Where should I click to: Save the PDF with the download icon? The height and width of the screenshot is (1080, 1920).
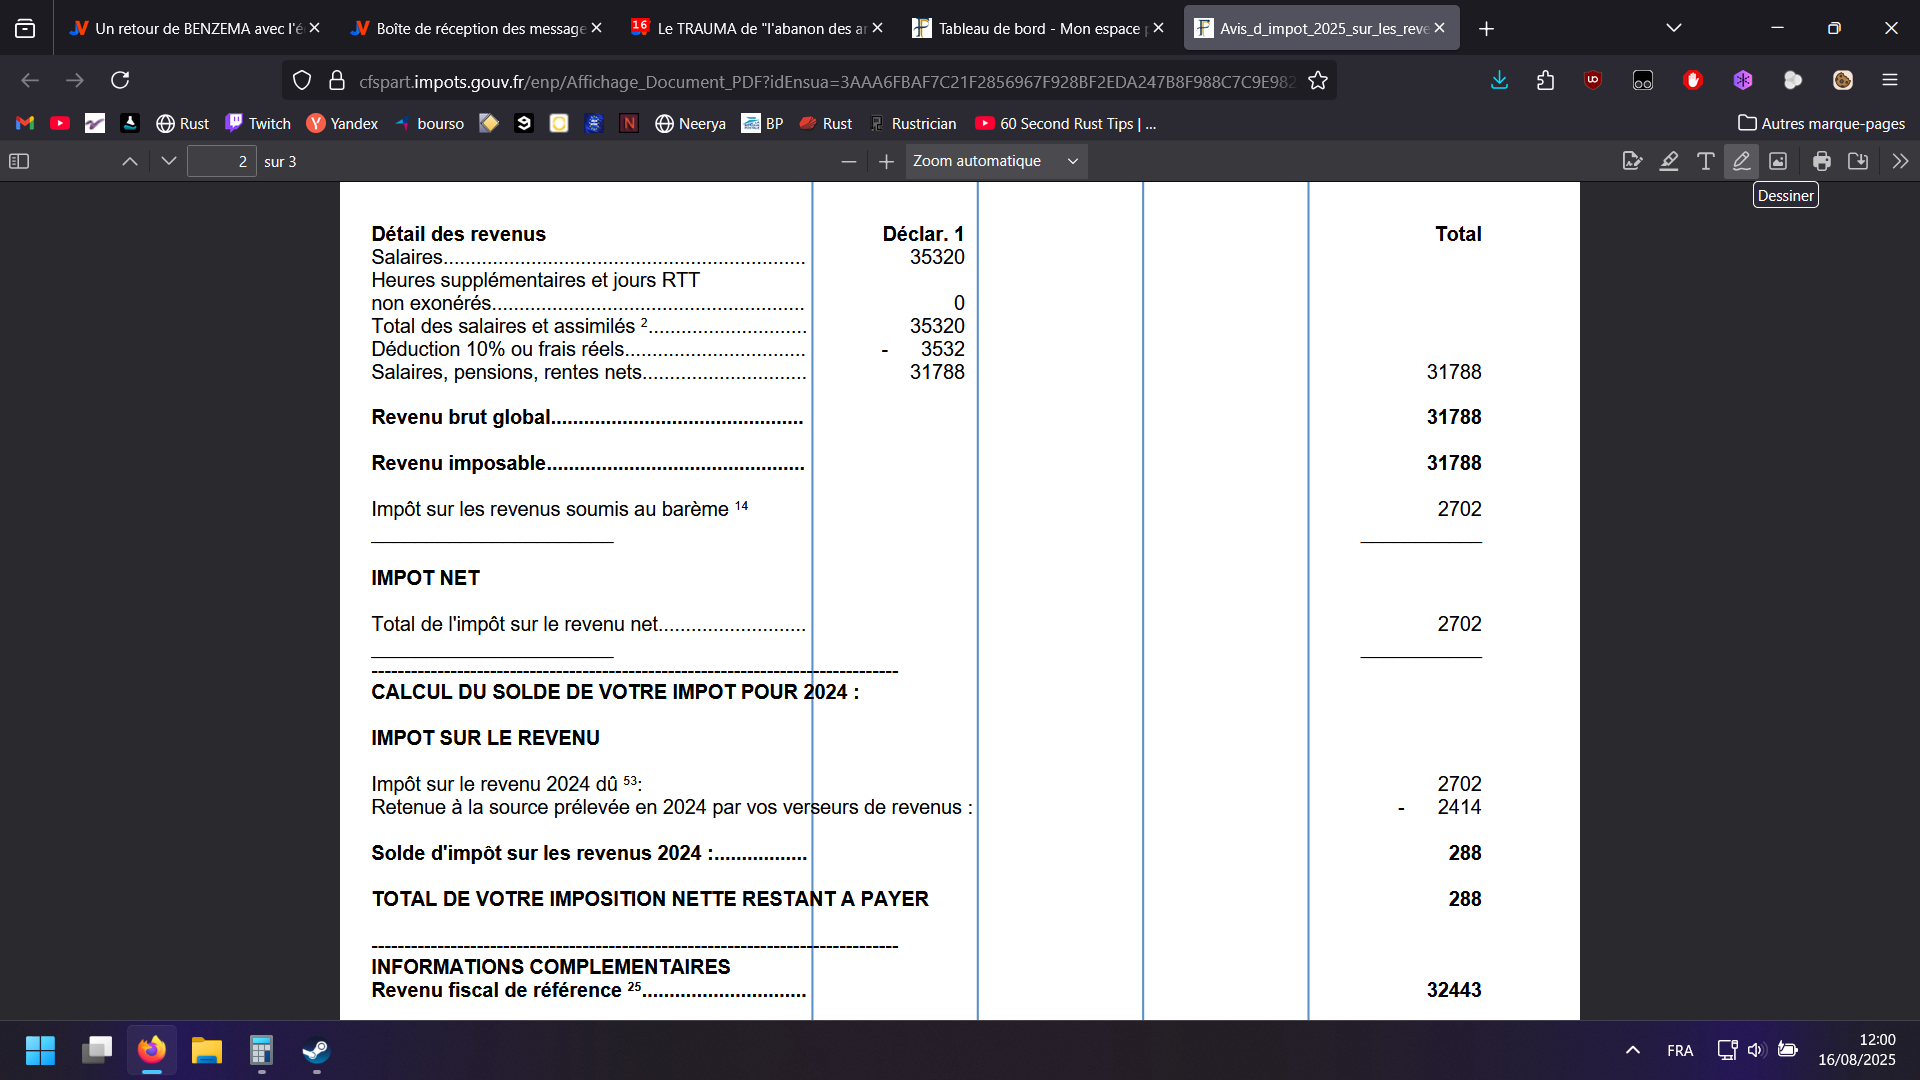pos(1858,161)
